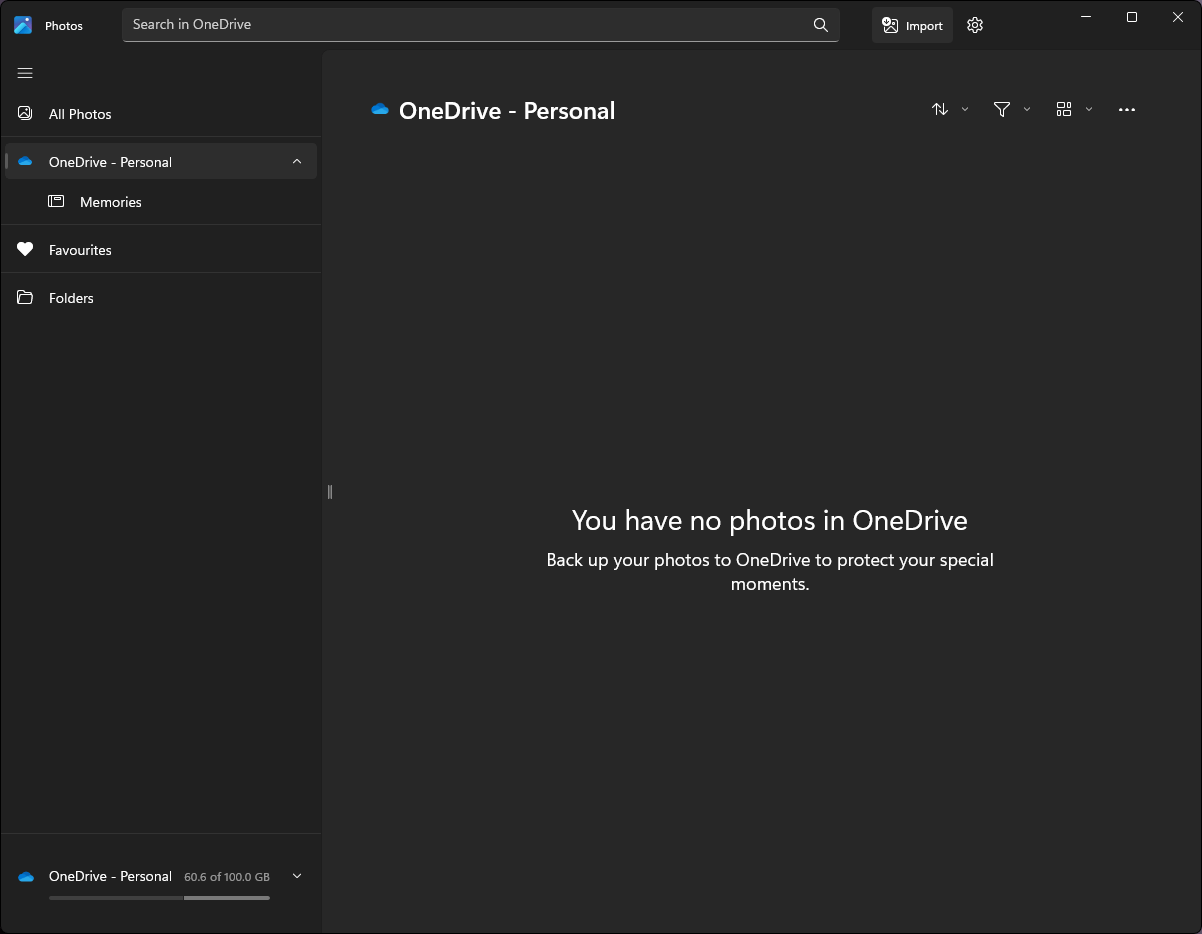
Task: Open Folders in sidebar
Action: [161, 298]
